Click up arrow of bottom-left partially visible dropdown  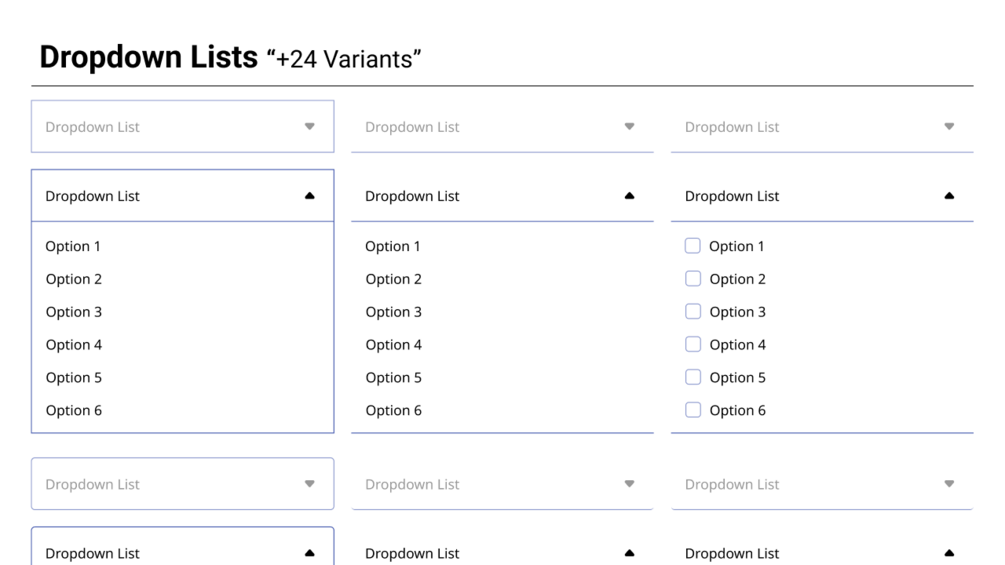tap(309, 553)
